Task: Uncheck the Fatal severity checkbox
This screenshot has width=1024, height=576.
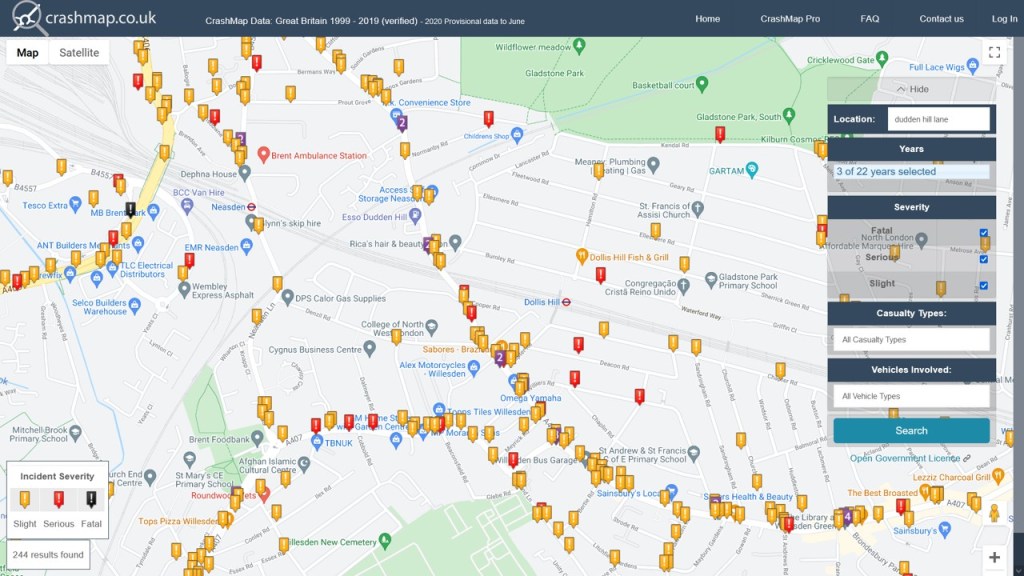Action: click(x=984, y=233)
